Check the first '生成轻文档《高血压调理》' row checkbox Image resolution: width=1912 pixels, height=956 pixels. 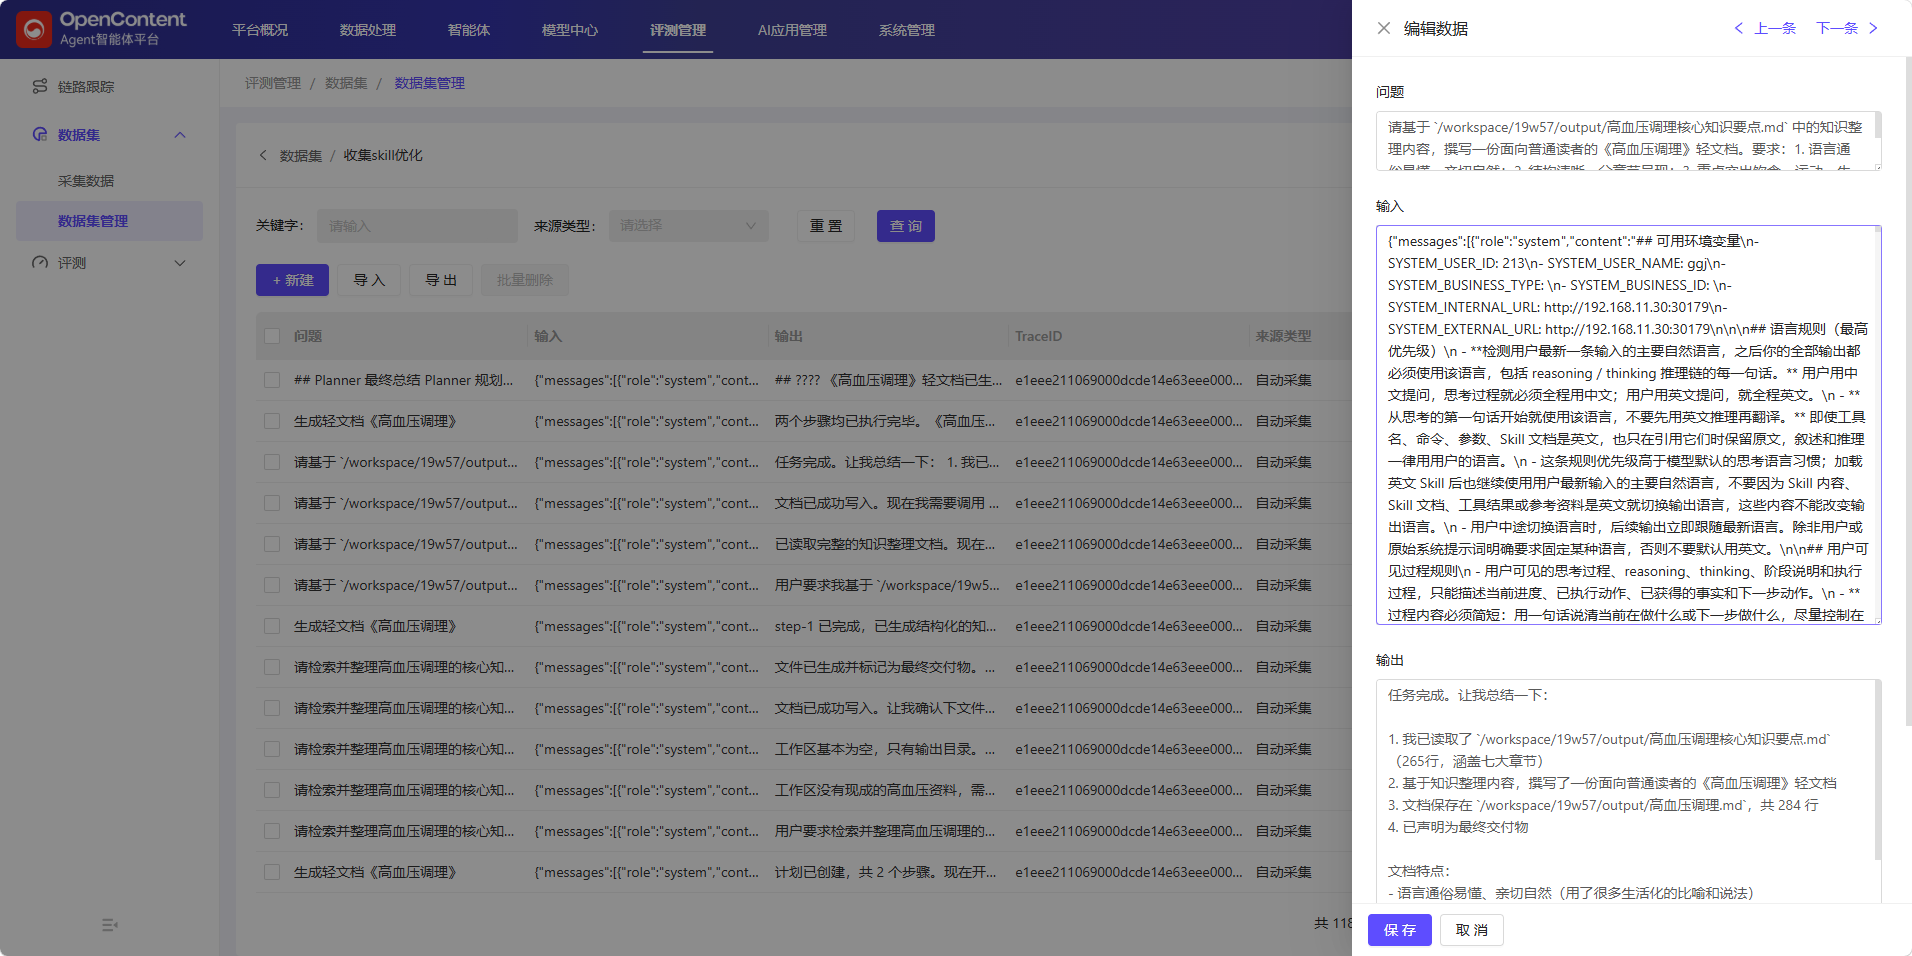pyautogui.click(x=272, y=421)
